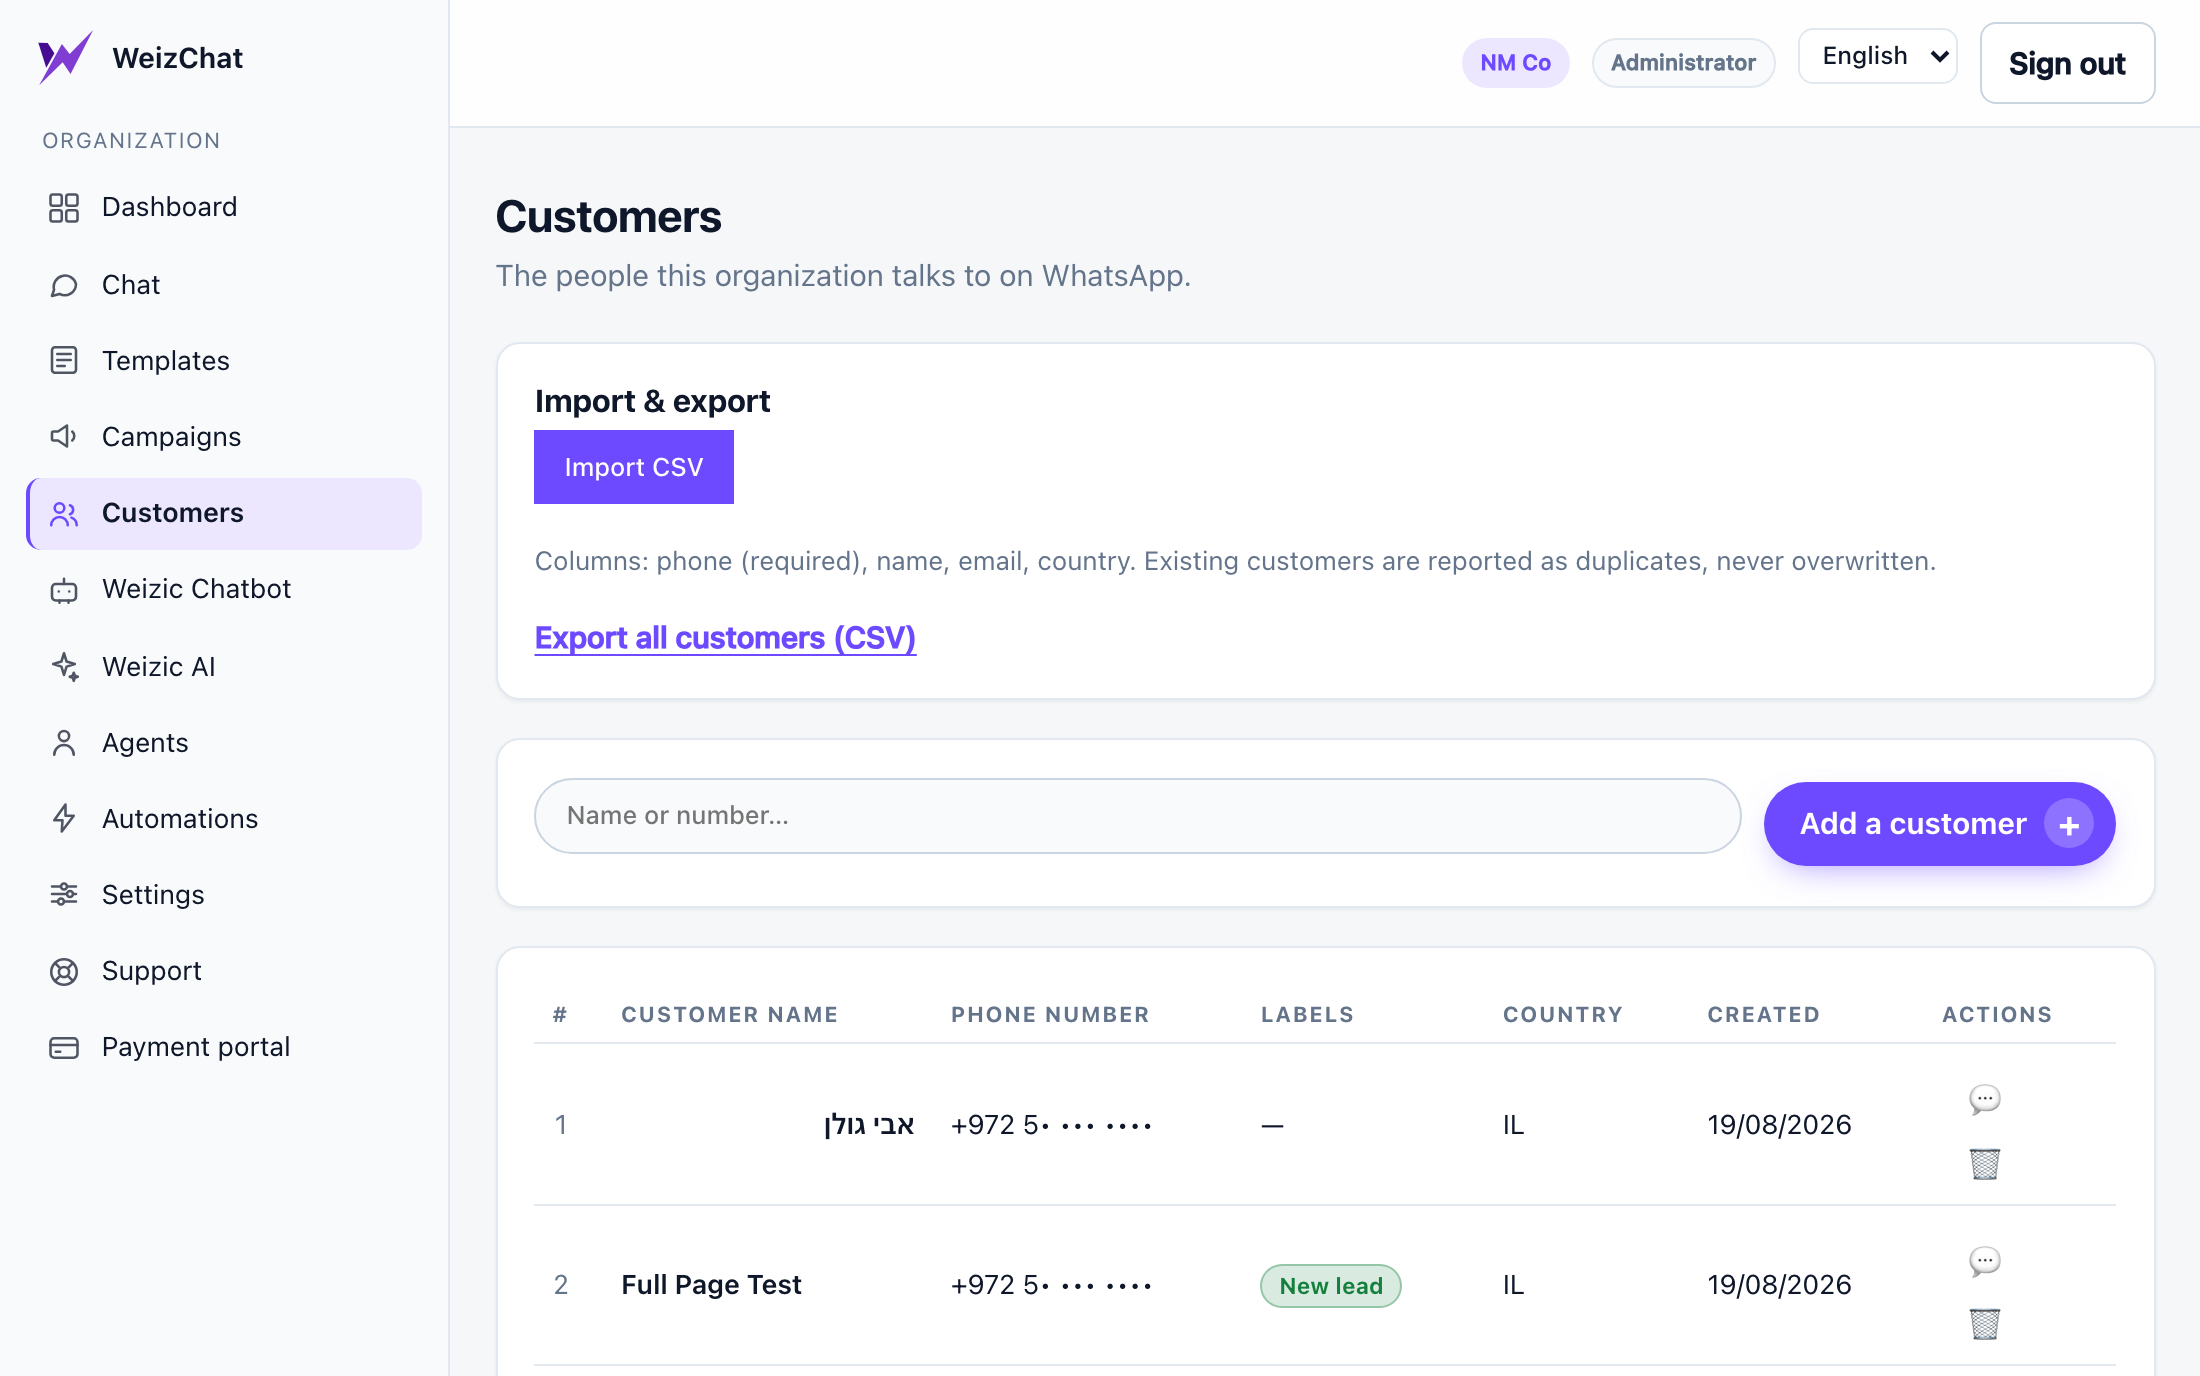This screenshot has height=1376, width=2200.
Task: Click the Administrator role badge
Action: [1684, 63]
